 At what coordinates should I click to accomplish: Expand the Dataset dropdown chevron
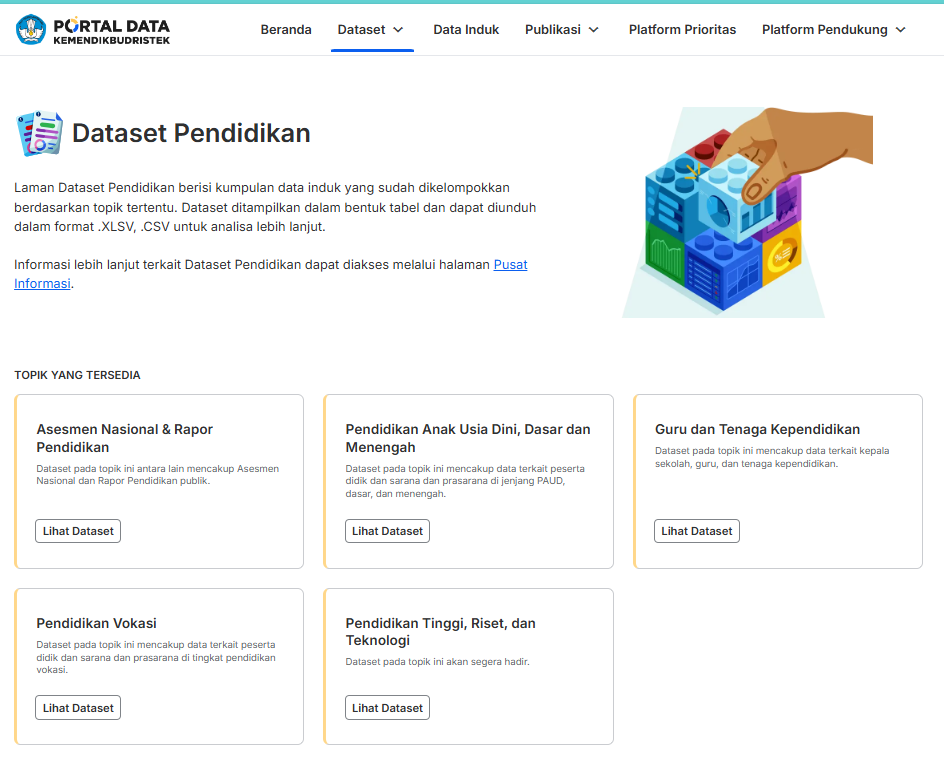(x=398, y=30)
